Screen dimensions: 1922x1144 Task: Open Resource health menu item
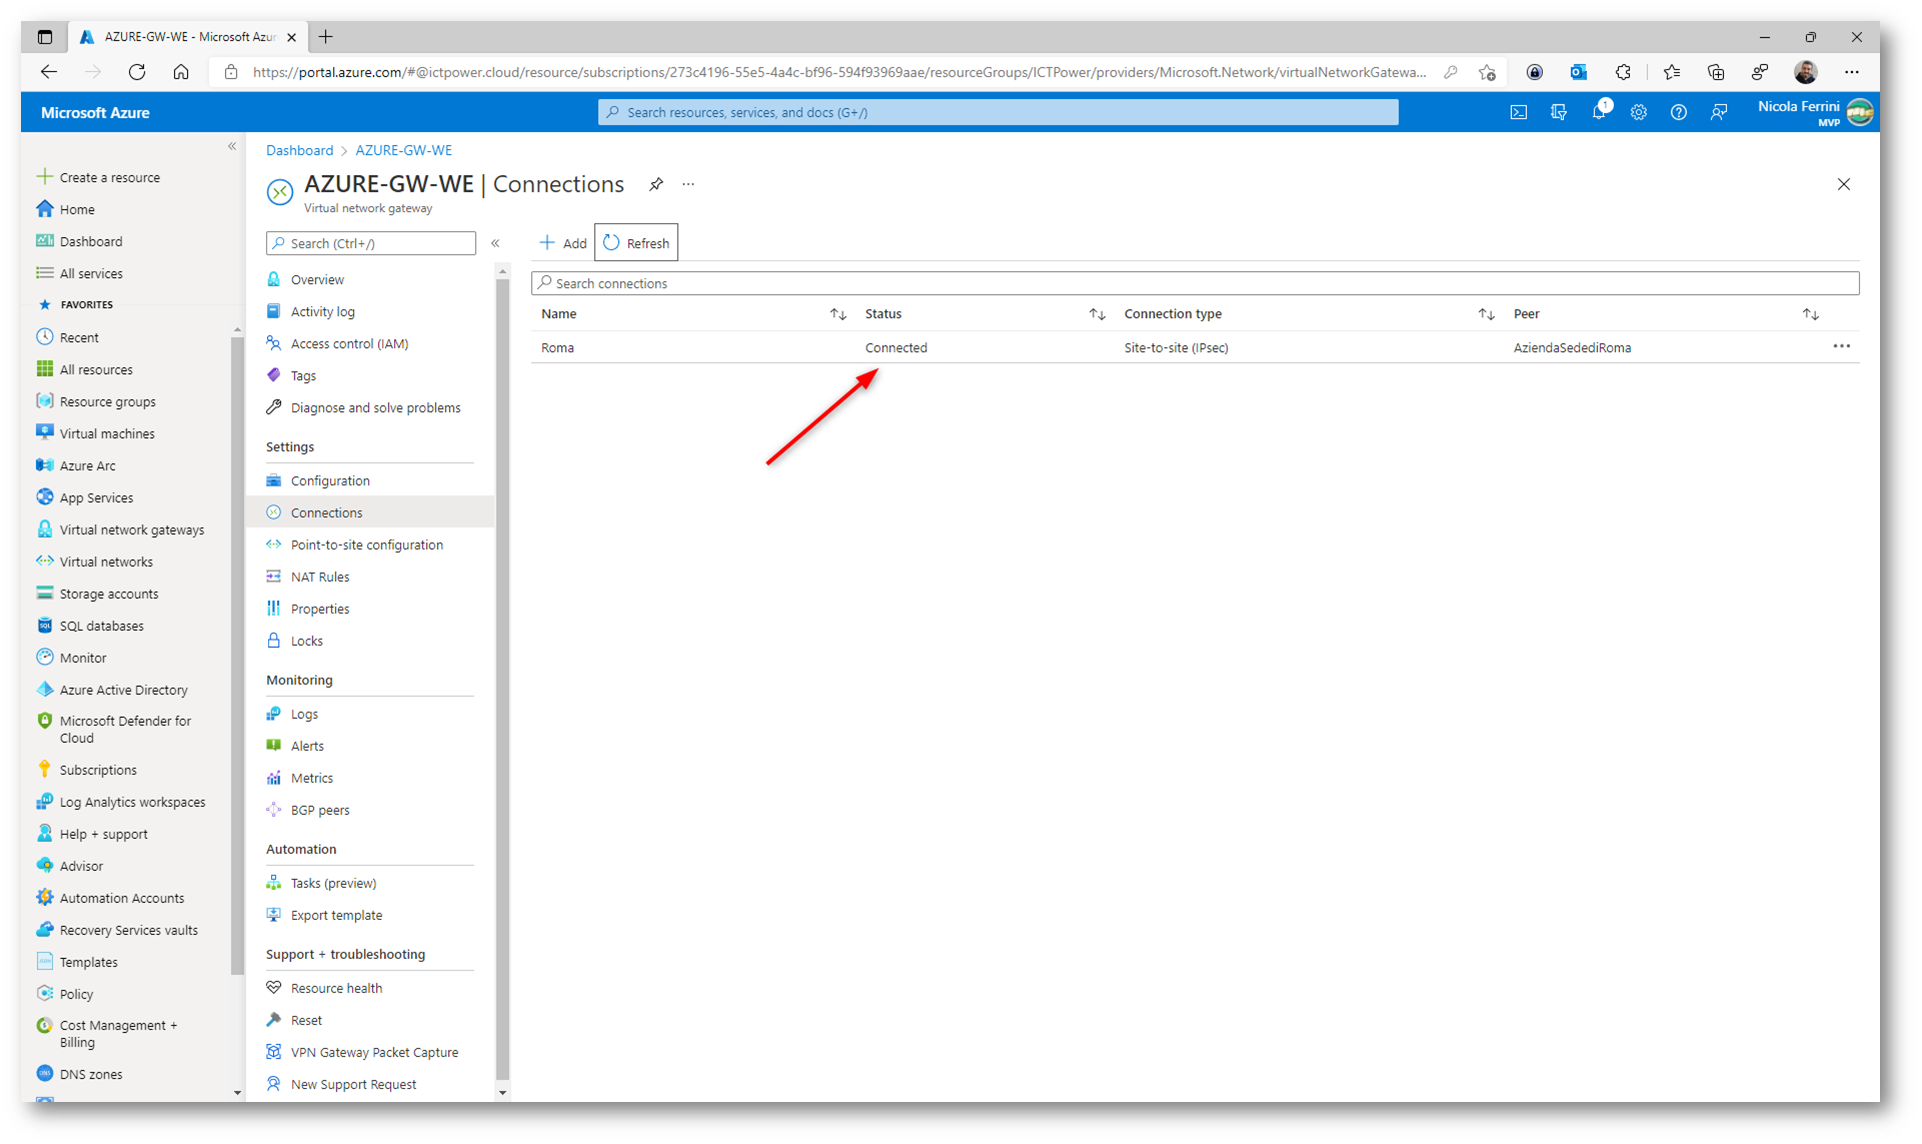click(336, 988)
